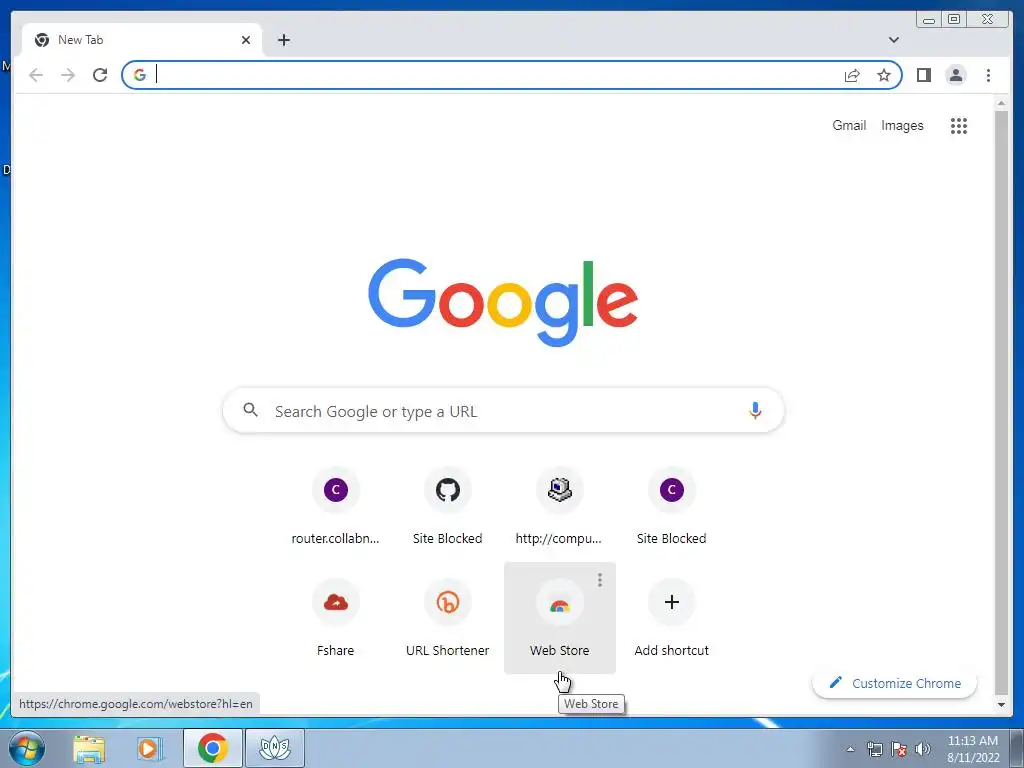Click the back navigation arrow
Viewport: 1024px width, 768px height.
click(x=36, y=75)
